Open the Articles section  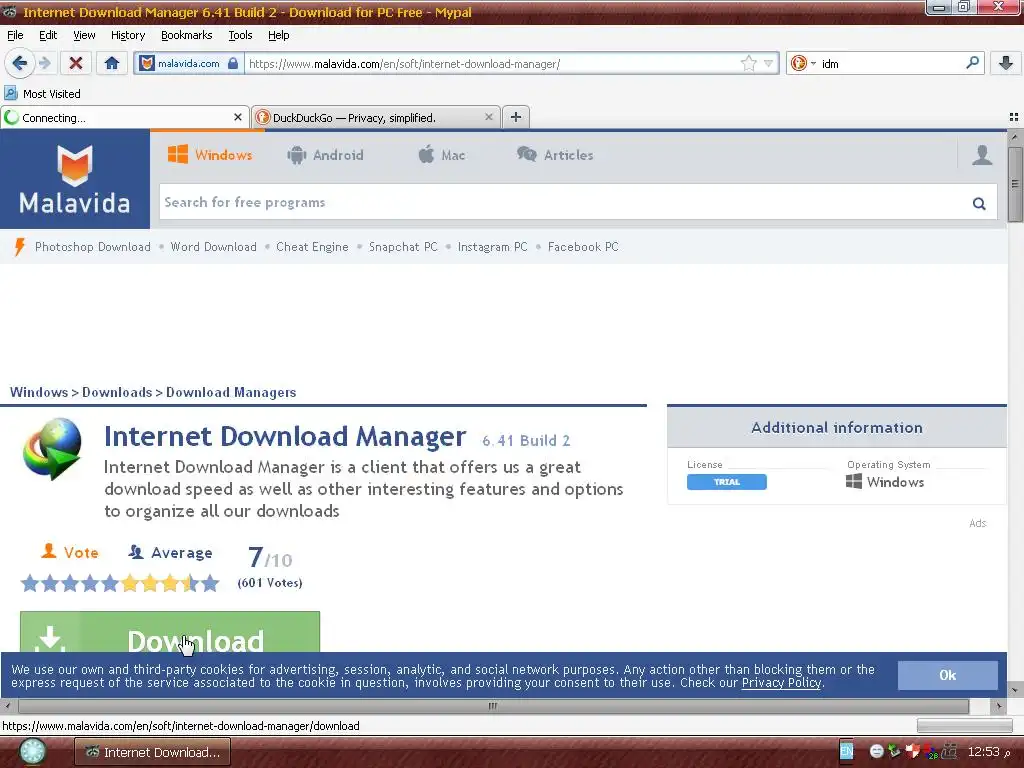coord(555,155)
